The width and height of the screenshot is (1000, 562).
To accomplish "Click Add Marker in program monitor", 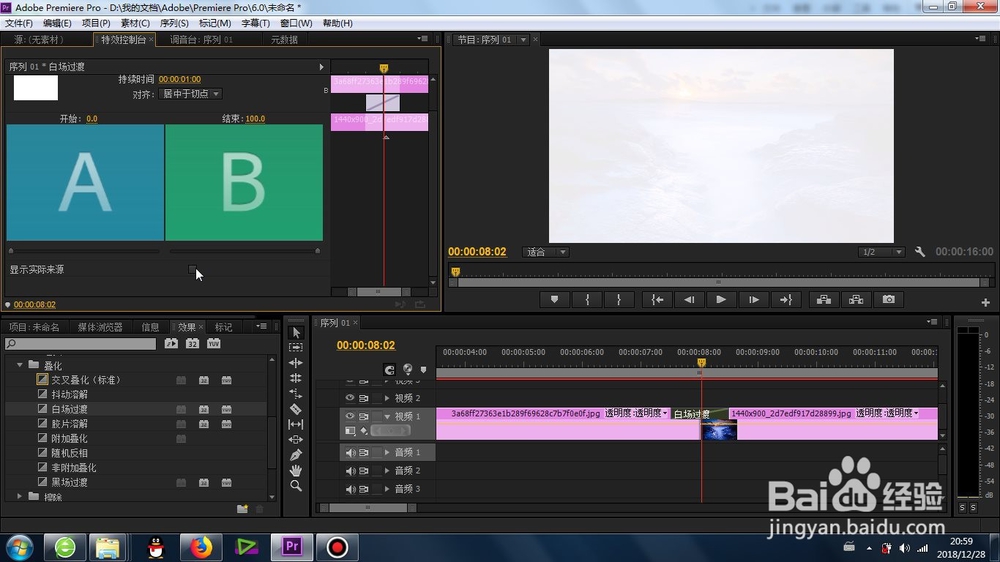I will point(554,300).
